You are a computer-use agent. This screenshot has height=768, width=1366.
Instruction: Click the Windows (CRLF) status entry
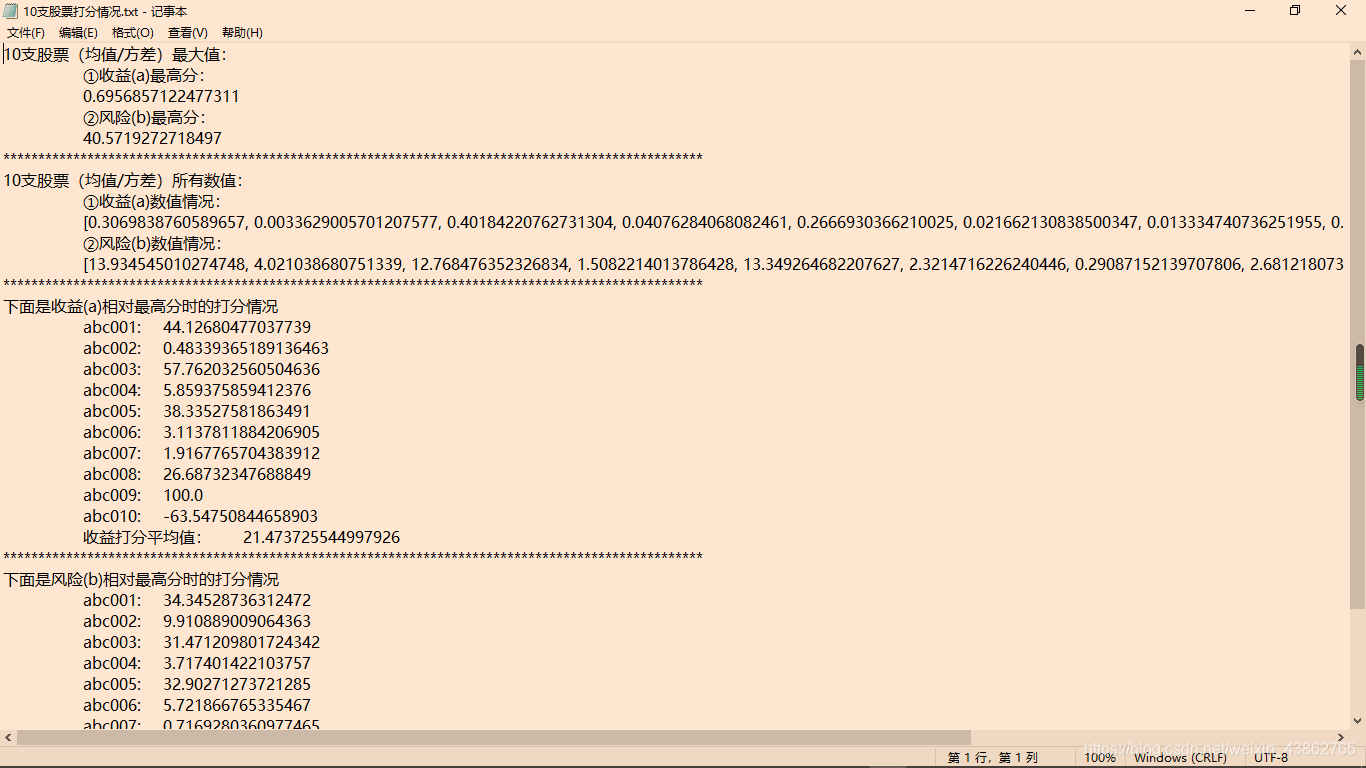click(1180, 758)
